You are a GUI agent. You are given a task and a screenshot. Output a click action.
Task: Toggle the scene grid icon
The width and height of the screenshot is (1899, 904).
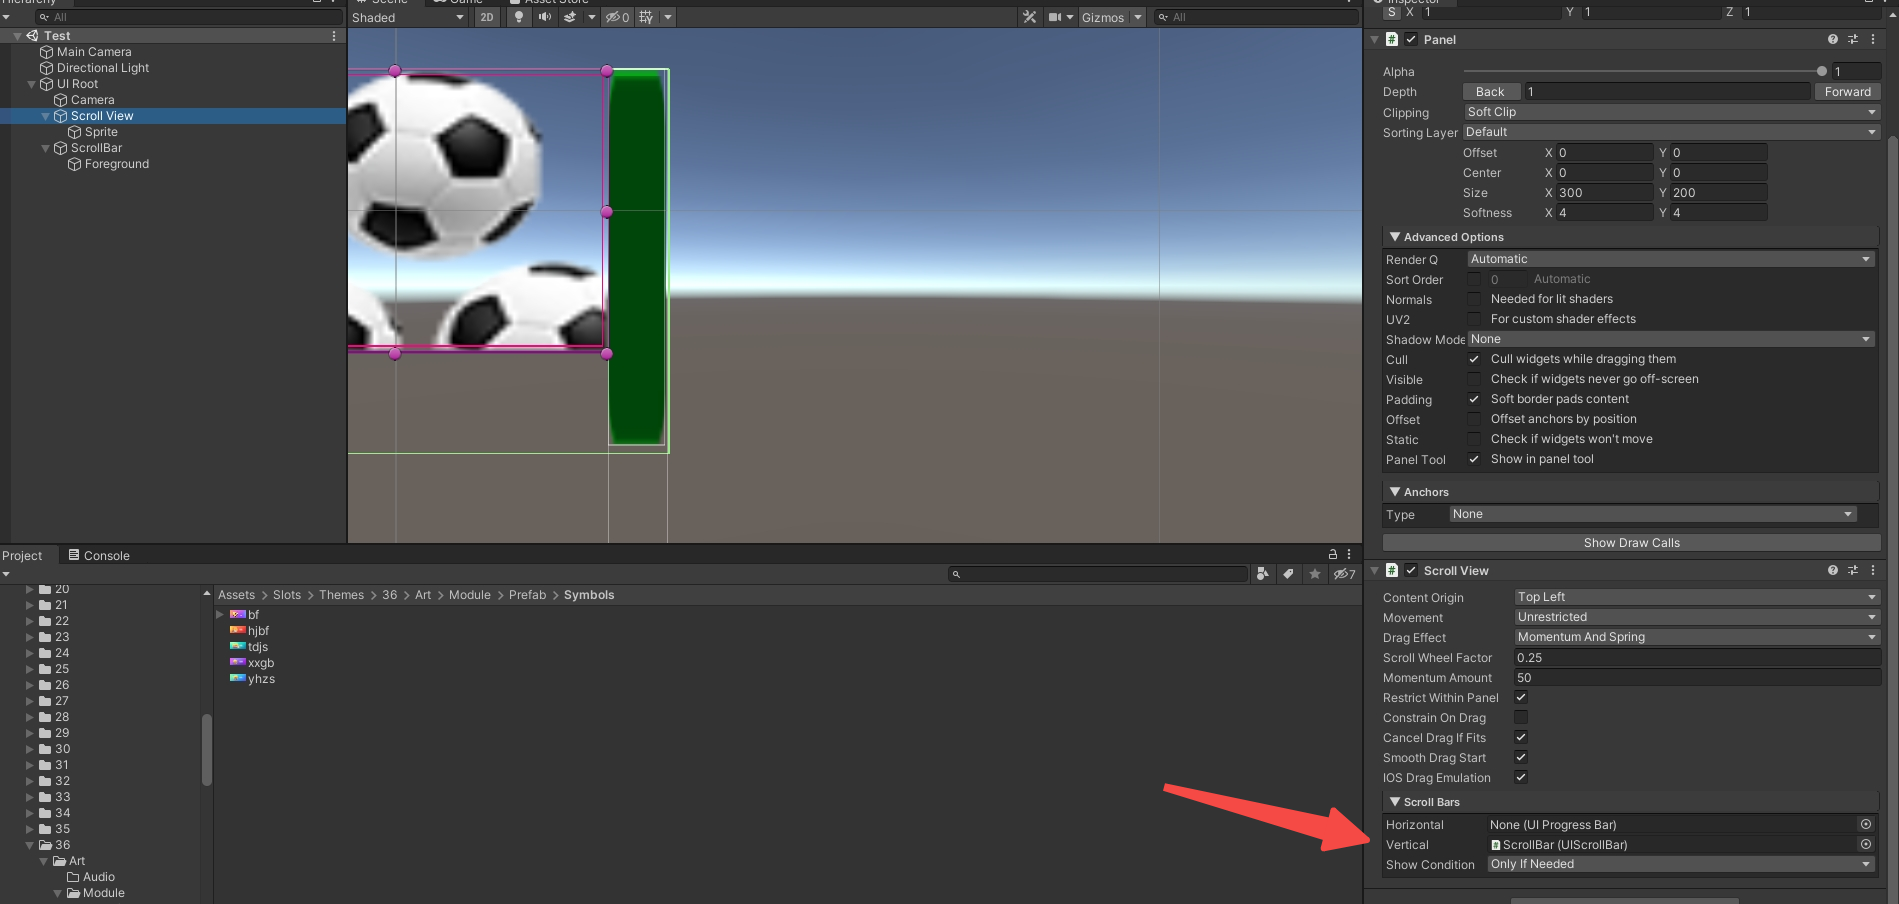[x=646, y=17]
